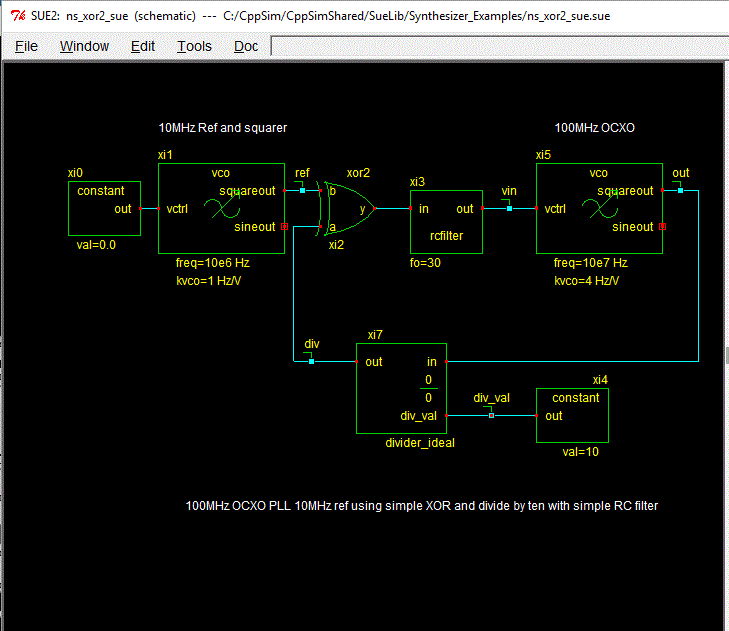Click the val=0.0 parameter text
This screenshot has height=631, width=729.
(96, 245)
